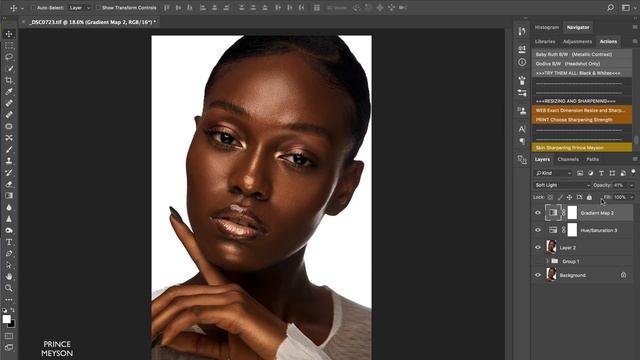Enable Show Transform Controls checkbox

point(98,7)
